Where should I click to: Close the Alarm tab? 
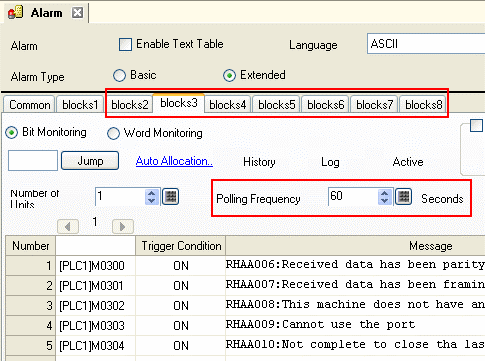[x=77, y=13]
